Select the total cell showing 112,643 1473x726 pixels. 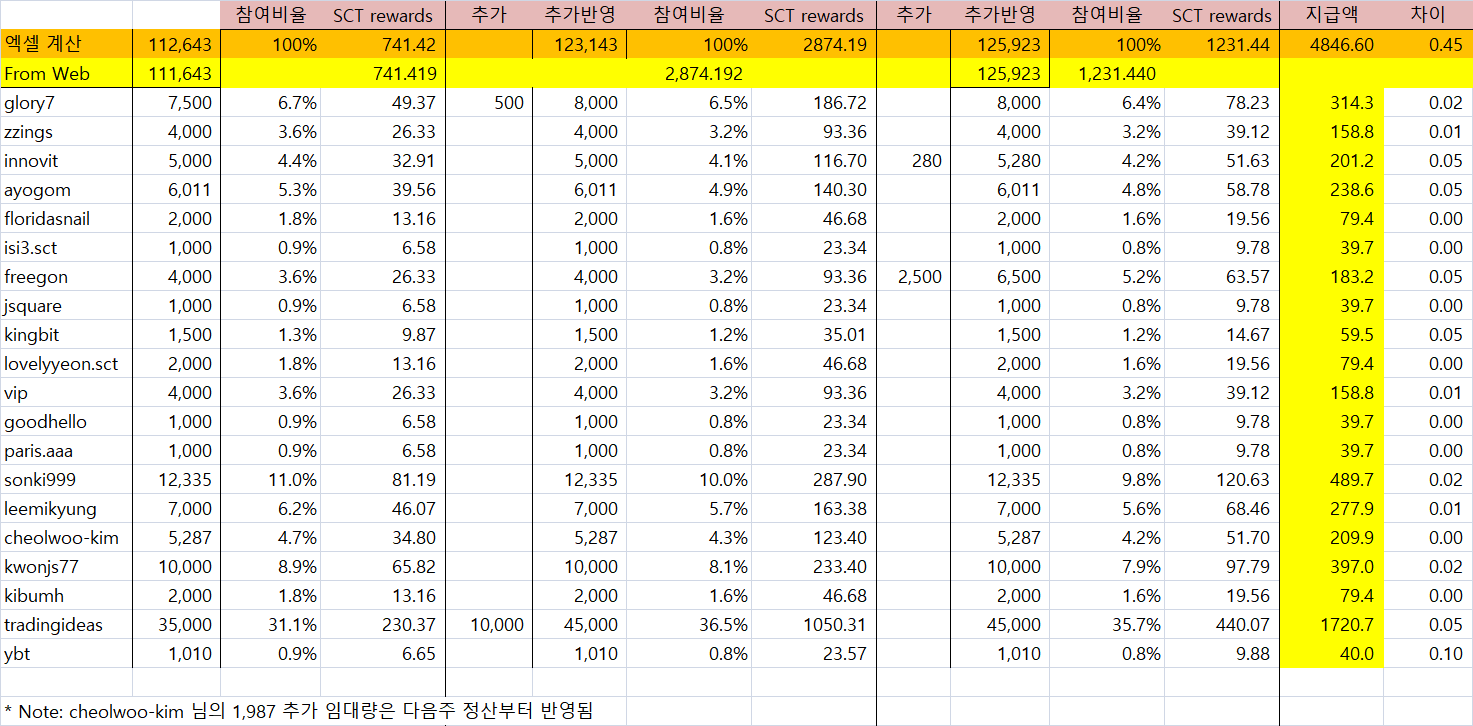177,44
